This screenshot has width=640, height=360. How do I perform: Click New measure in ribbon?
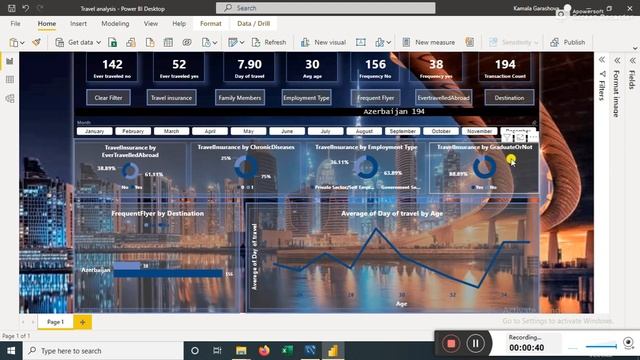pyautogui.click(x=429, y=42)
